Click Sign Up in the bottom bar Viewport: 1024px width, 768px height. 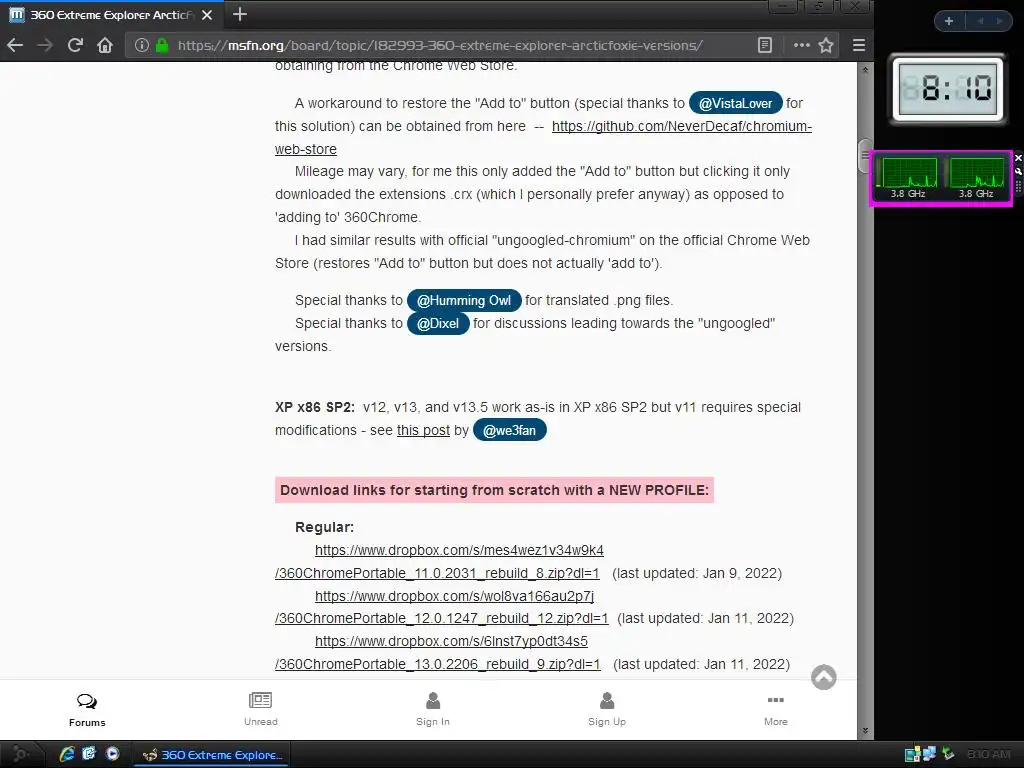pyautogui.click(x=607, y=709)
